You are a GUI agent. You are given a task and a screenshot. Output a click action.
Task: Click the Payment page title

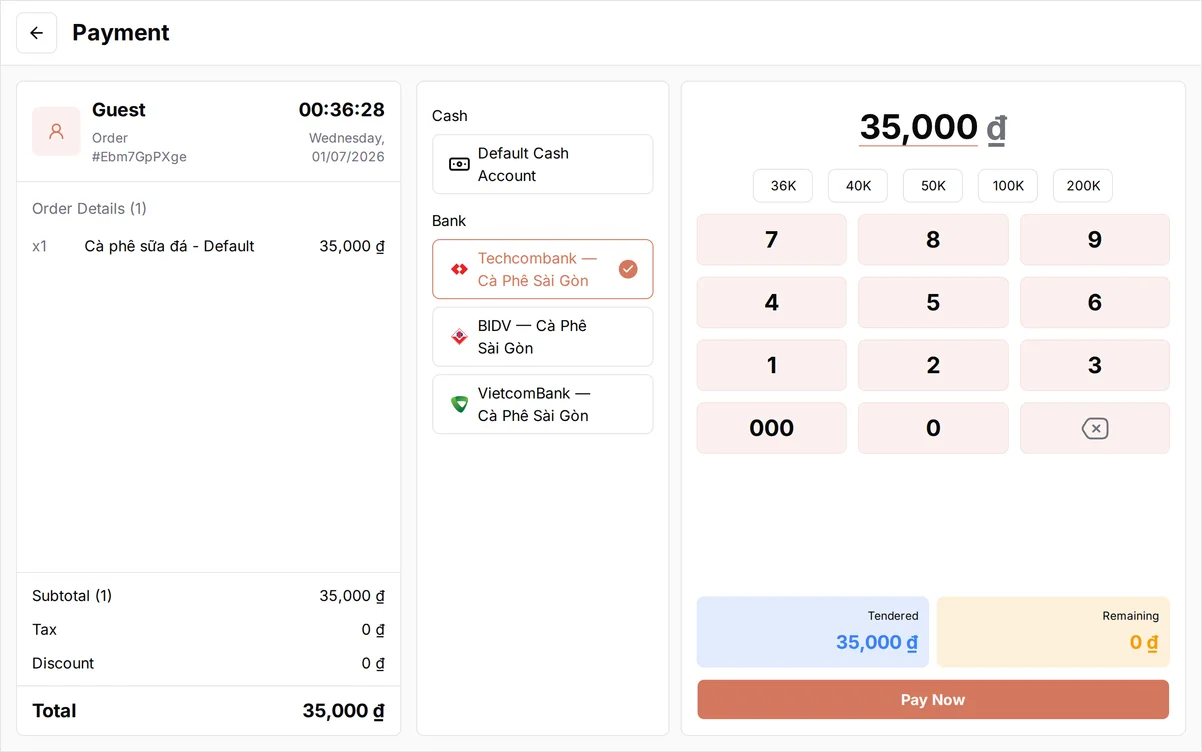121,33
